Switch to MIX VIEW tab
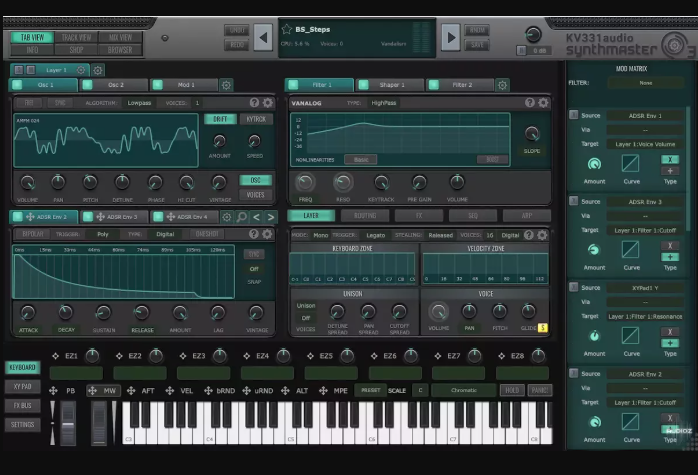Viewport: 698px width, 475px height. [120, 37]
